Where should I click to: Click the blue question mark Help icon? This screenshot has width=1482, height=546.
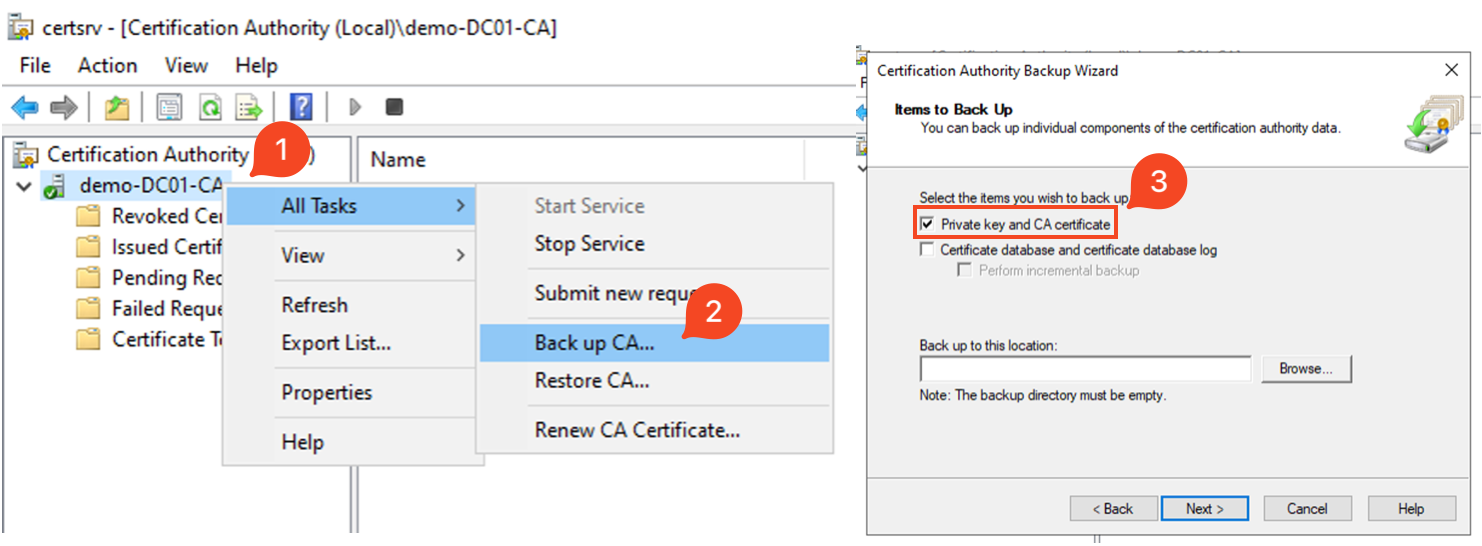click(x=300, y=107)
